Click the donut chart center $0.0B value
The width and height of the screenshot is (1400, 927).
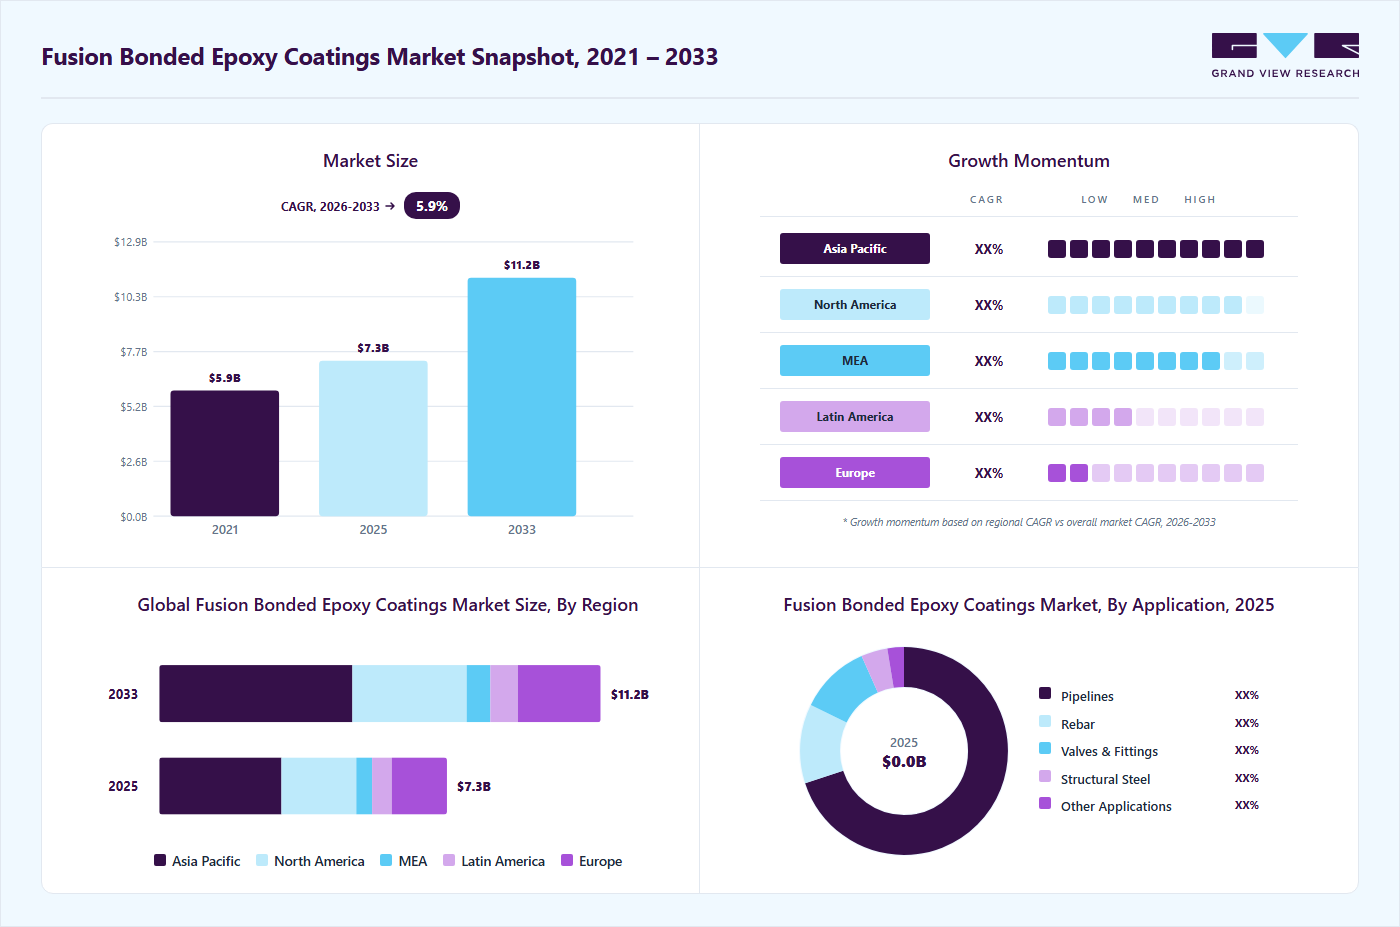[x=904, y=762]
